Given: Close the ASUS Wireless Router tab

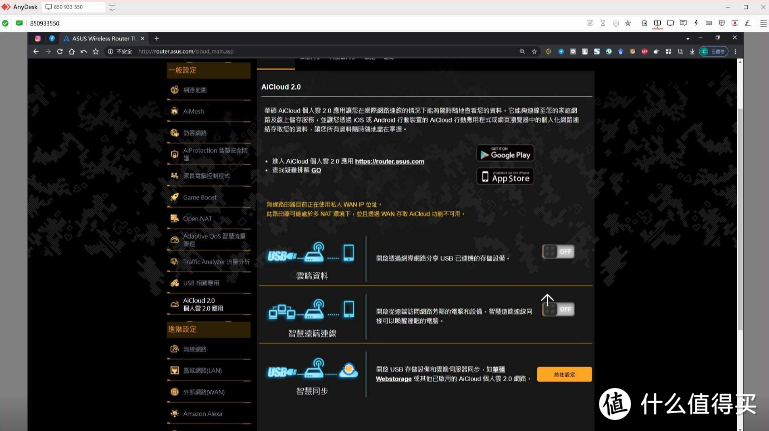Looking at the screenshot, I should (x=143, y=38).
